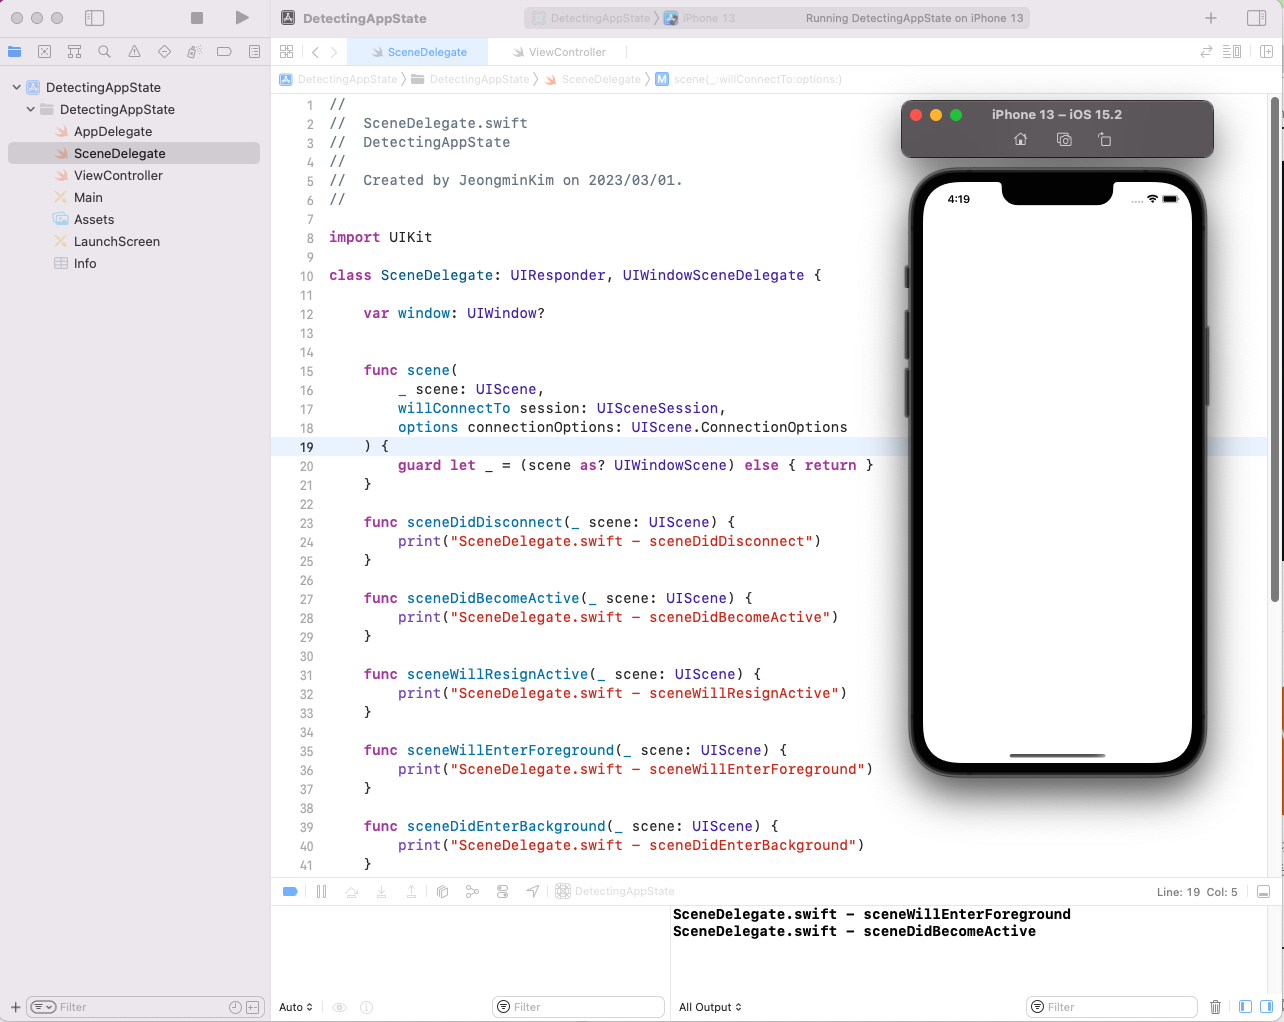Open the LaunchScreen file
The width and height of the screenshot is (1284, 1022).
pyautogui.click(x=117, y=242)
